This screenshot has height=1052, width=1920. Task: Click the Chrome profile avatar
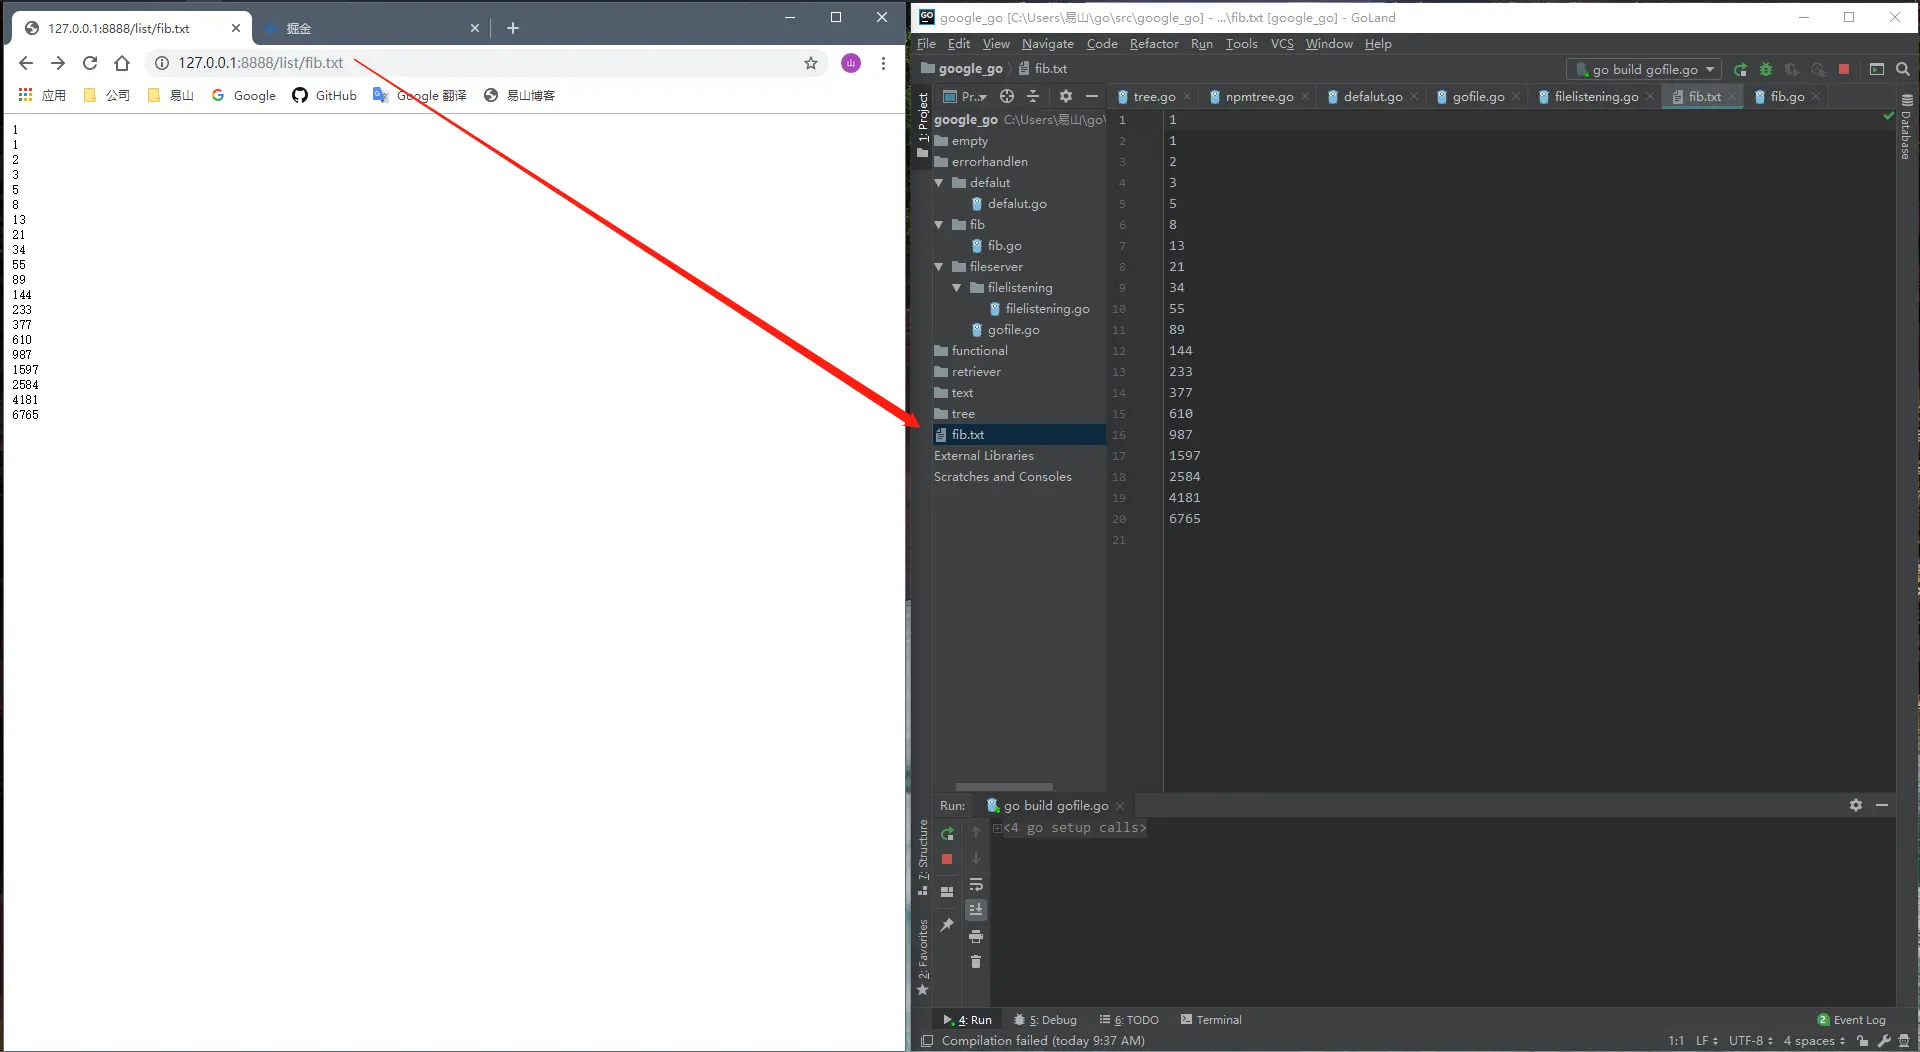pyautogui.click(x=851, y=63)
